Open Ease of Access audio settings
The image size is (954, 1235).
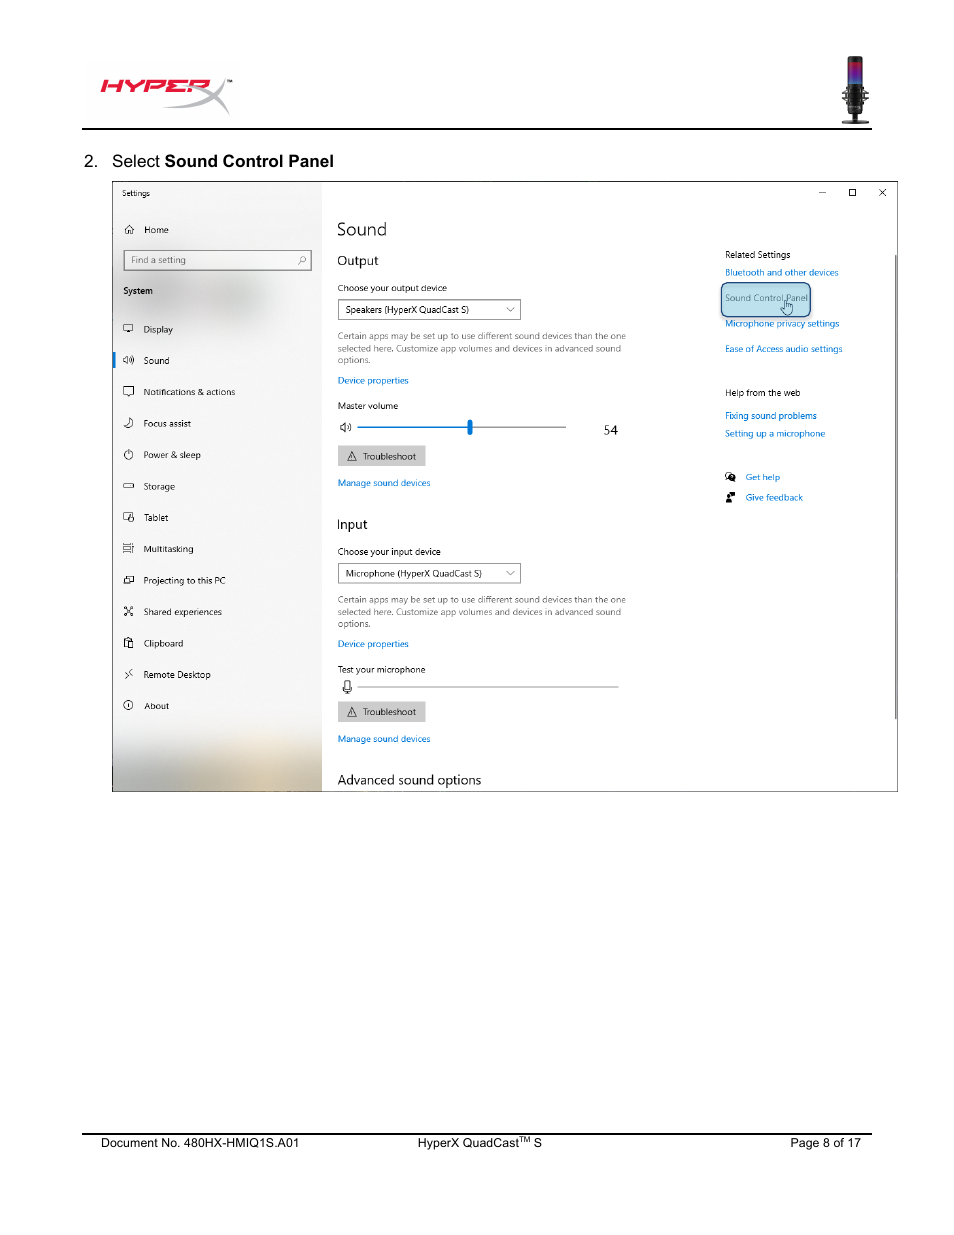pos(784,349)
